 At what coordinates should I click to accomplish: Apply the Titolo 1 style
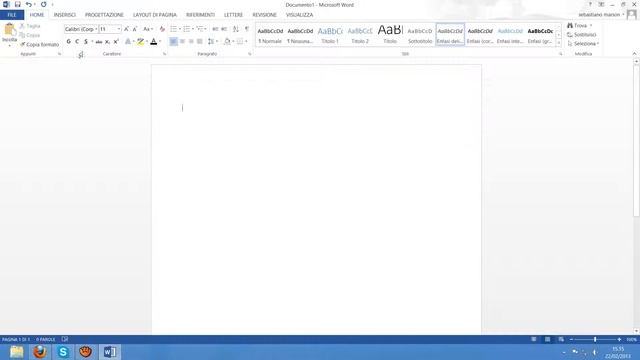point(330,35)
